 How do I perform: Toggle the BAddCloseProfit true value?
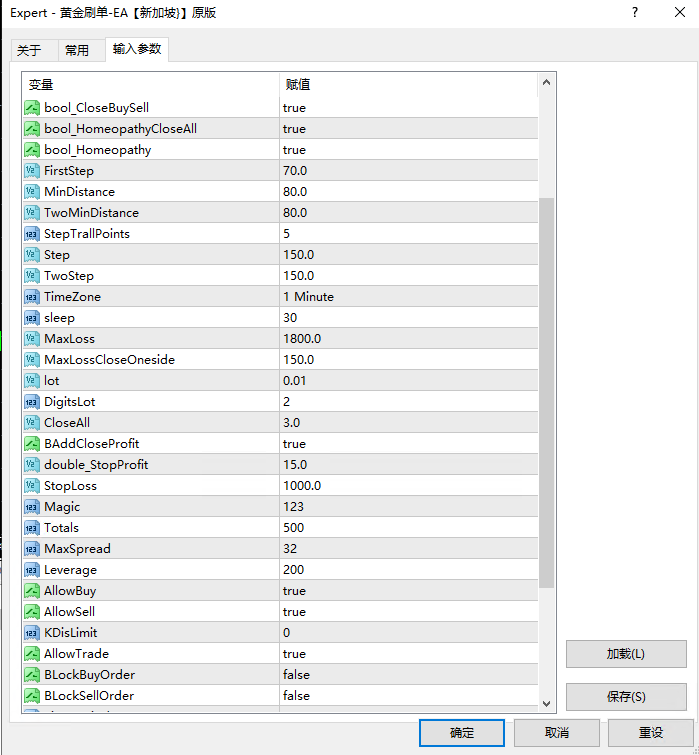294,444
